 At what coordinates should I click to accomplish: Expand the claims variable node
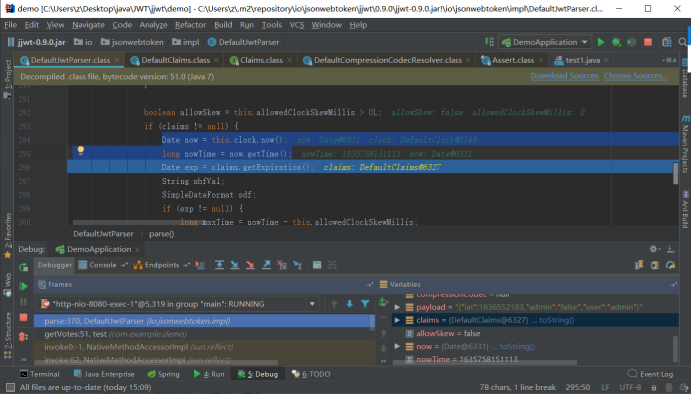pyautogui.click(x=397, y=320)
